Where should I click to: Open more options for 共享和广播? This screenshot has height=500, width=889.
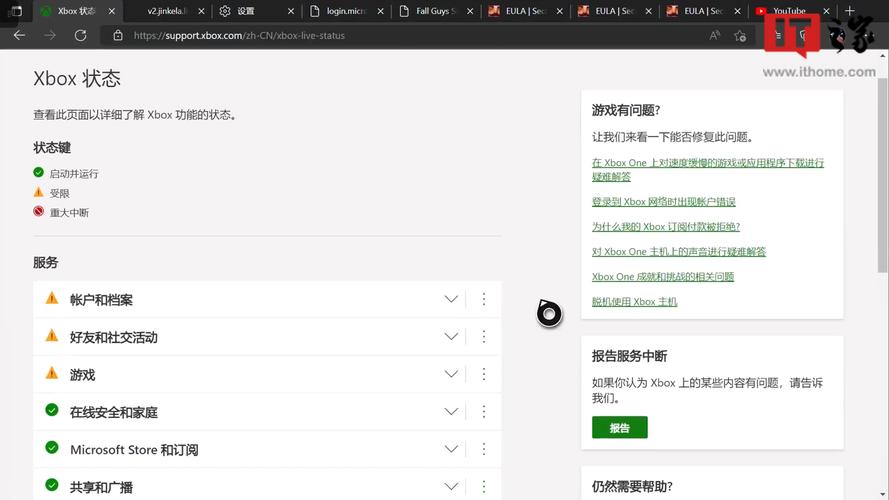click(x=484, y=486)
